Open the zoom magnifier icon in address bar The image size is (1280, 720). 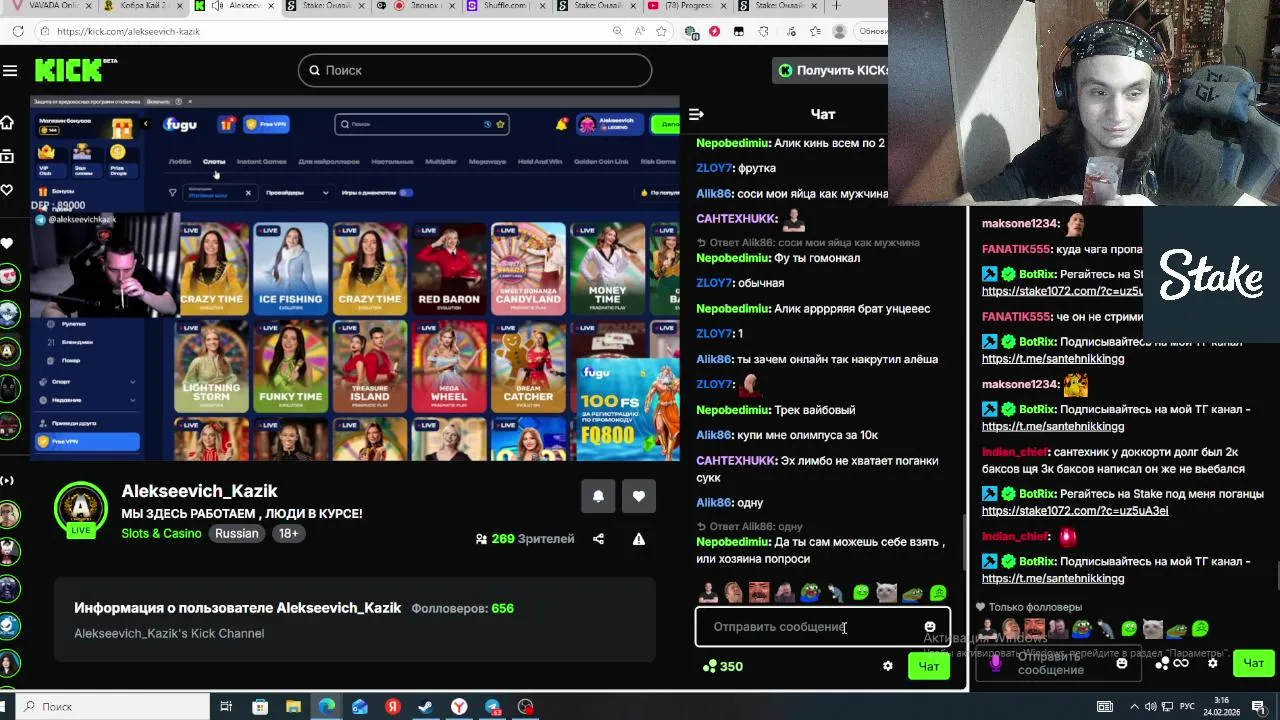(x=619, y=31)
